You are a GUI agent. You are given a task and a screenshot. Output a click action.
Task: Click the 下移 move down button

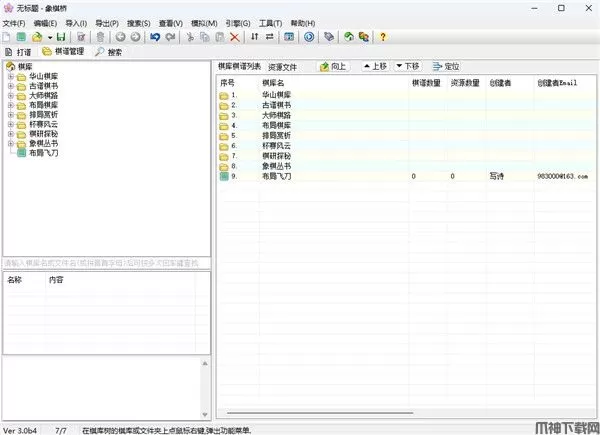pyautogui.click(x=408, y=66)
